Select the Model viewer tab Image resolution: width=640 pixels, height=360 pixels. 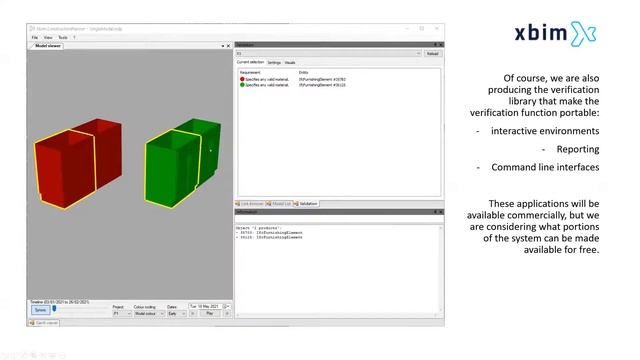47,46
